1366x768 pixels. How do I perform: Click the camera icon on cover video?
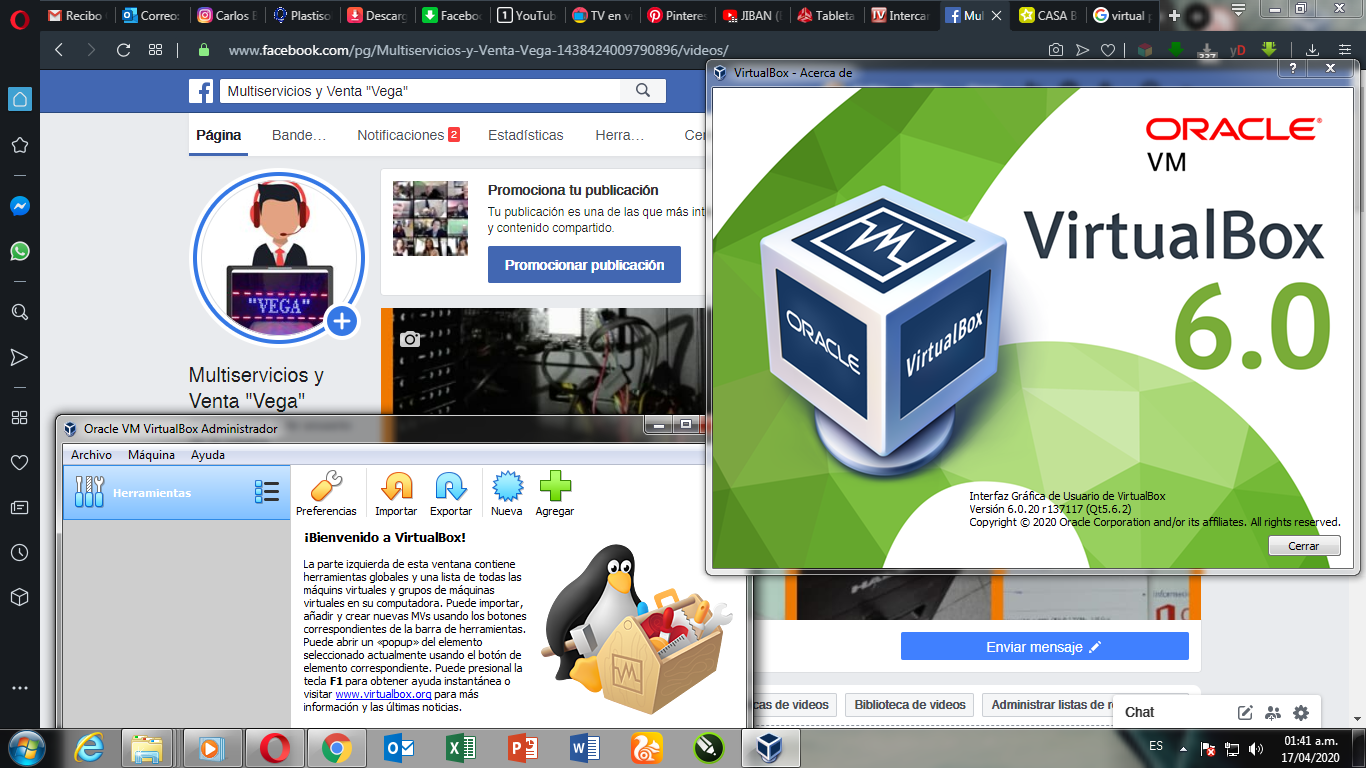[410, 340]
